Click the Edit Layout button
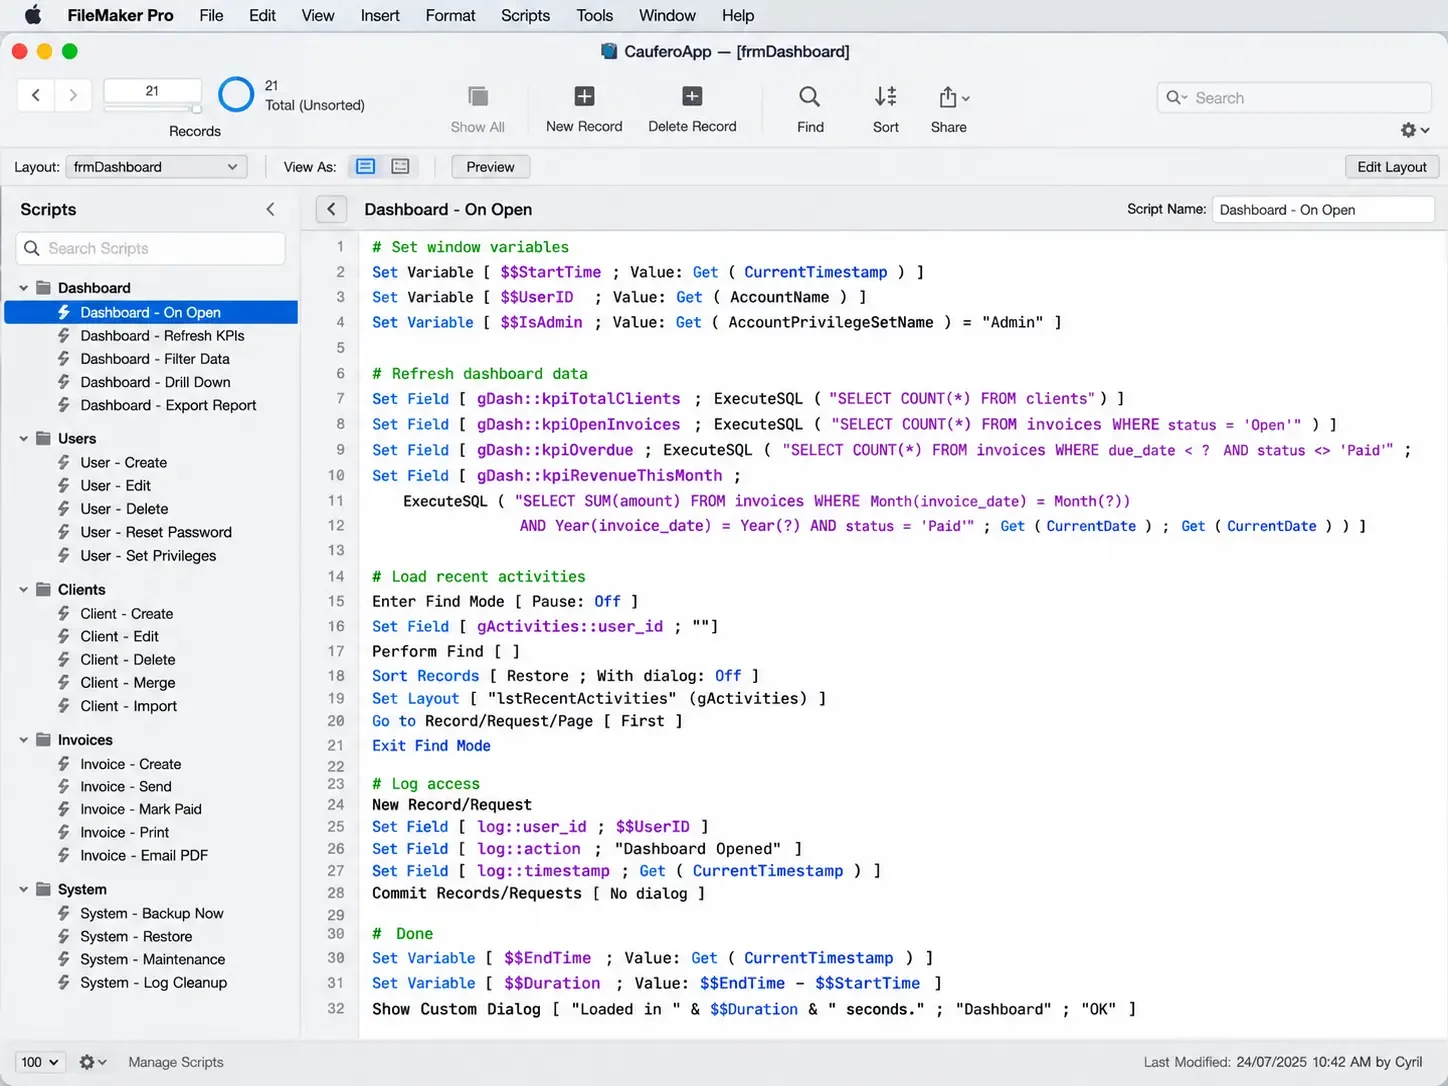The width and height of the screenshot is (1448, 1086). [1392, 167]
